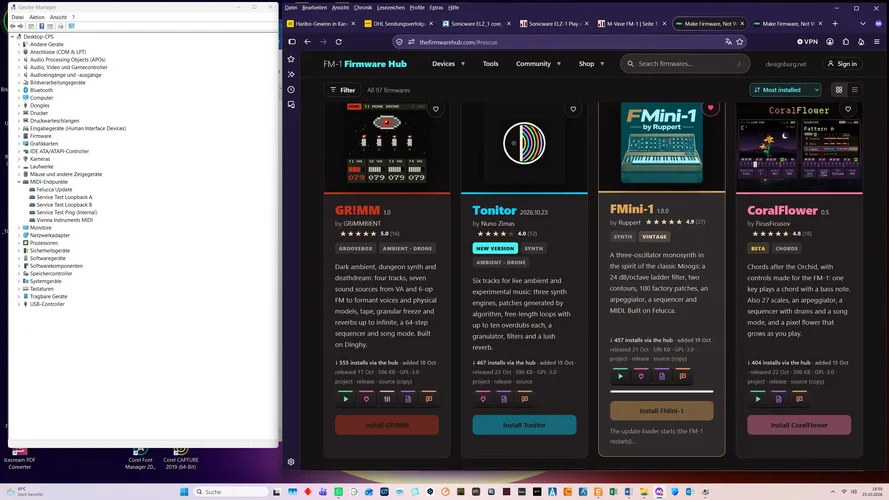The width and height of the screenshot is (889, 500).
Task: Open the Aktion menu in the Geräte-Manager
Action: [37, 17]
